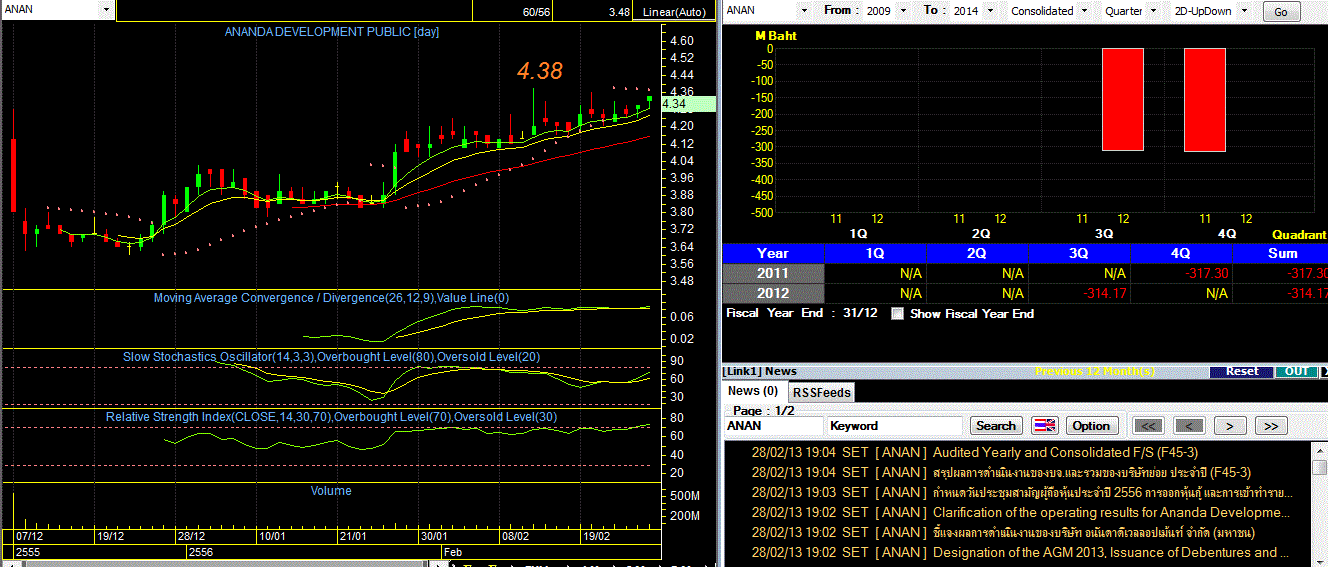The image size is (1328, 567).
Task: Click the ANAN symbol field in news search
Action: pyautogui.click(x=774, y=426)
